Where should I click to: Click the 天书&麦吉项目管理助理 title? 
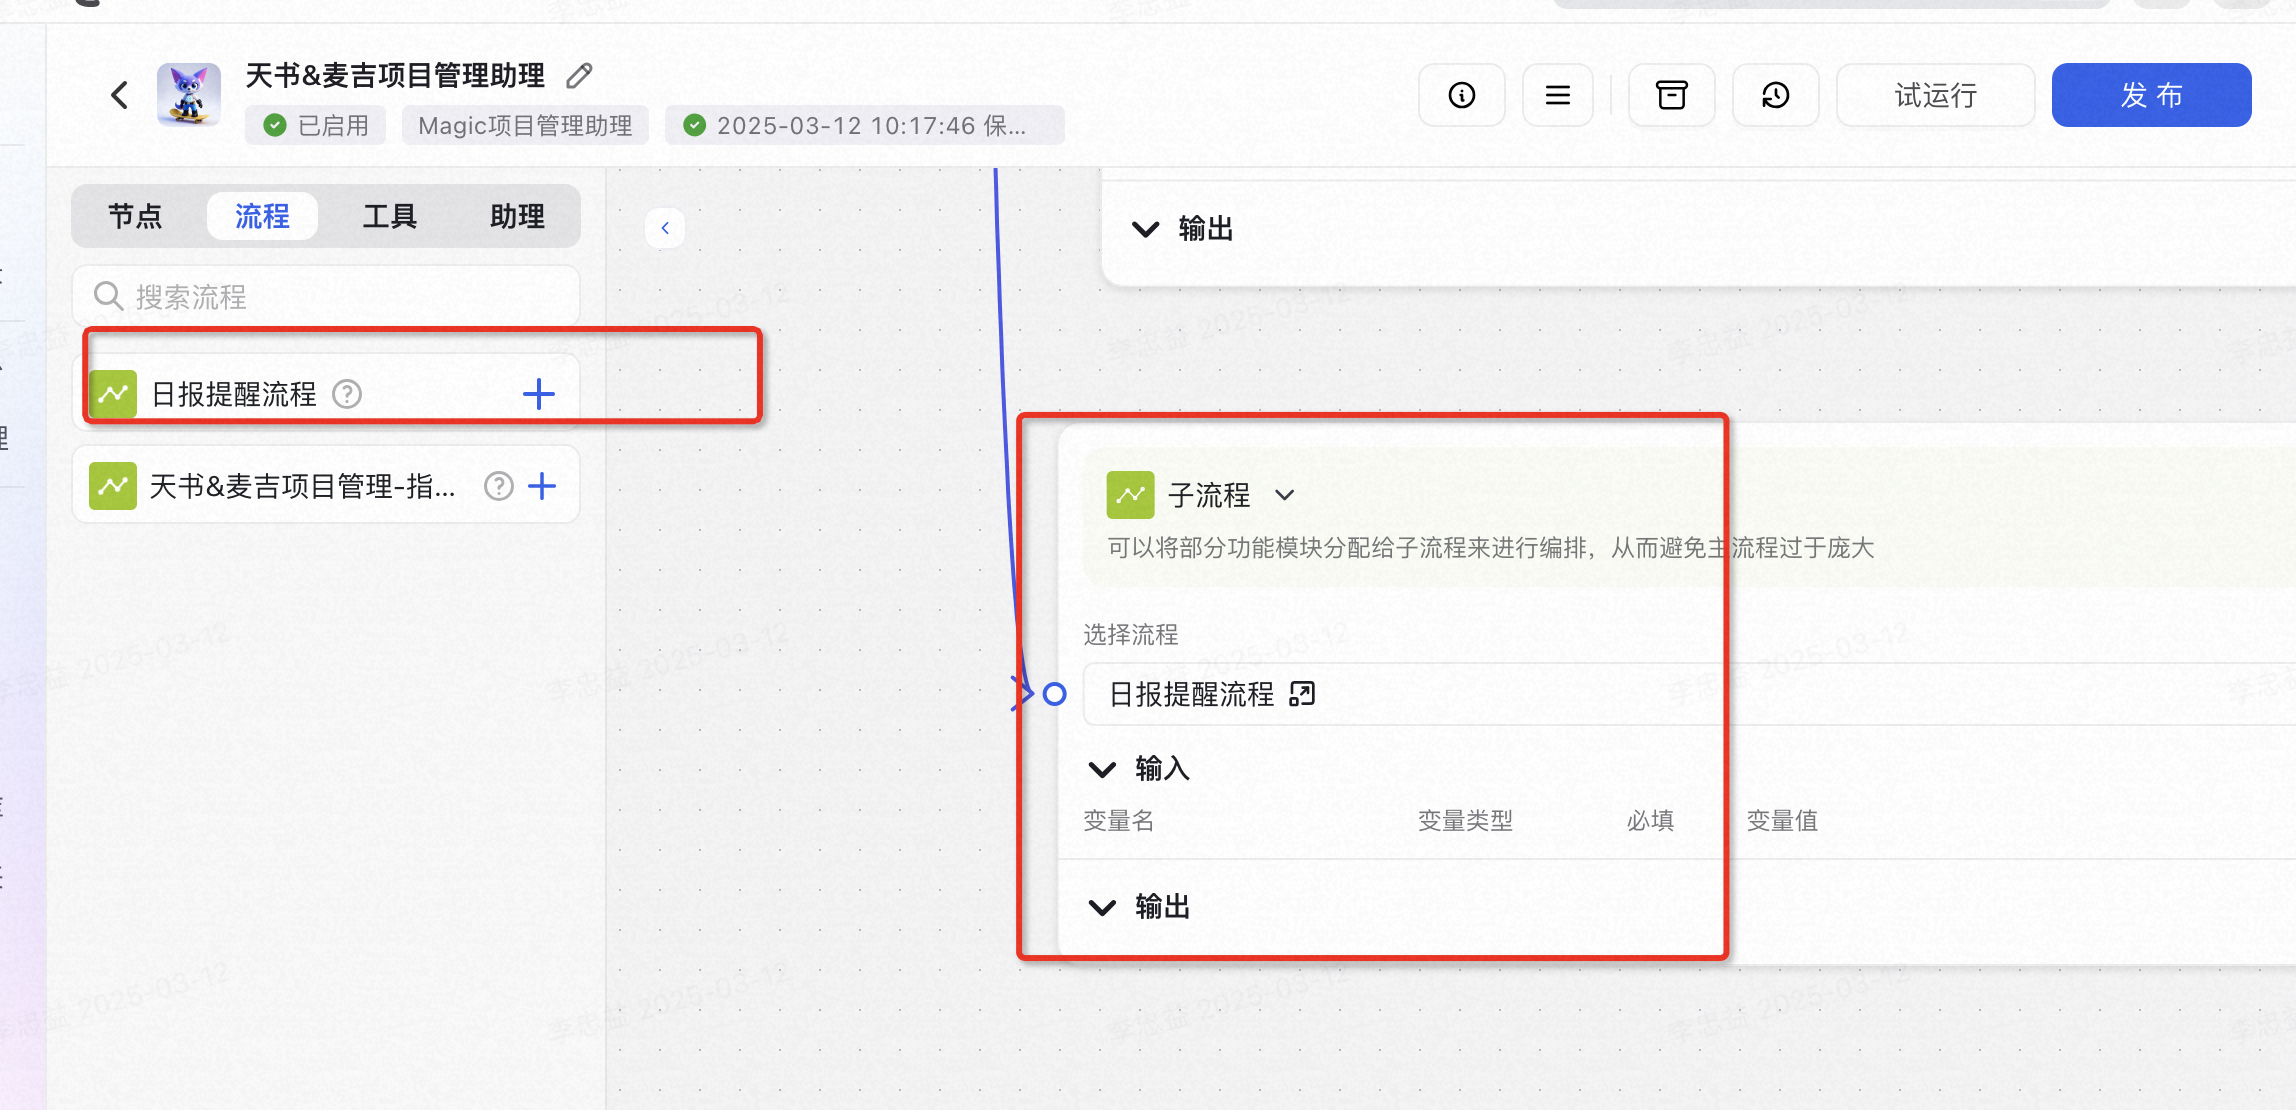point(395,76)
